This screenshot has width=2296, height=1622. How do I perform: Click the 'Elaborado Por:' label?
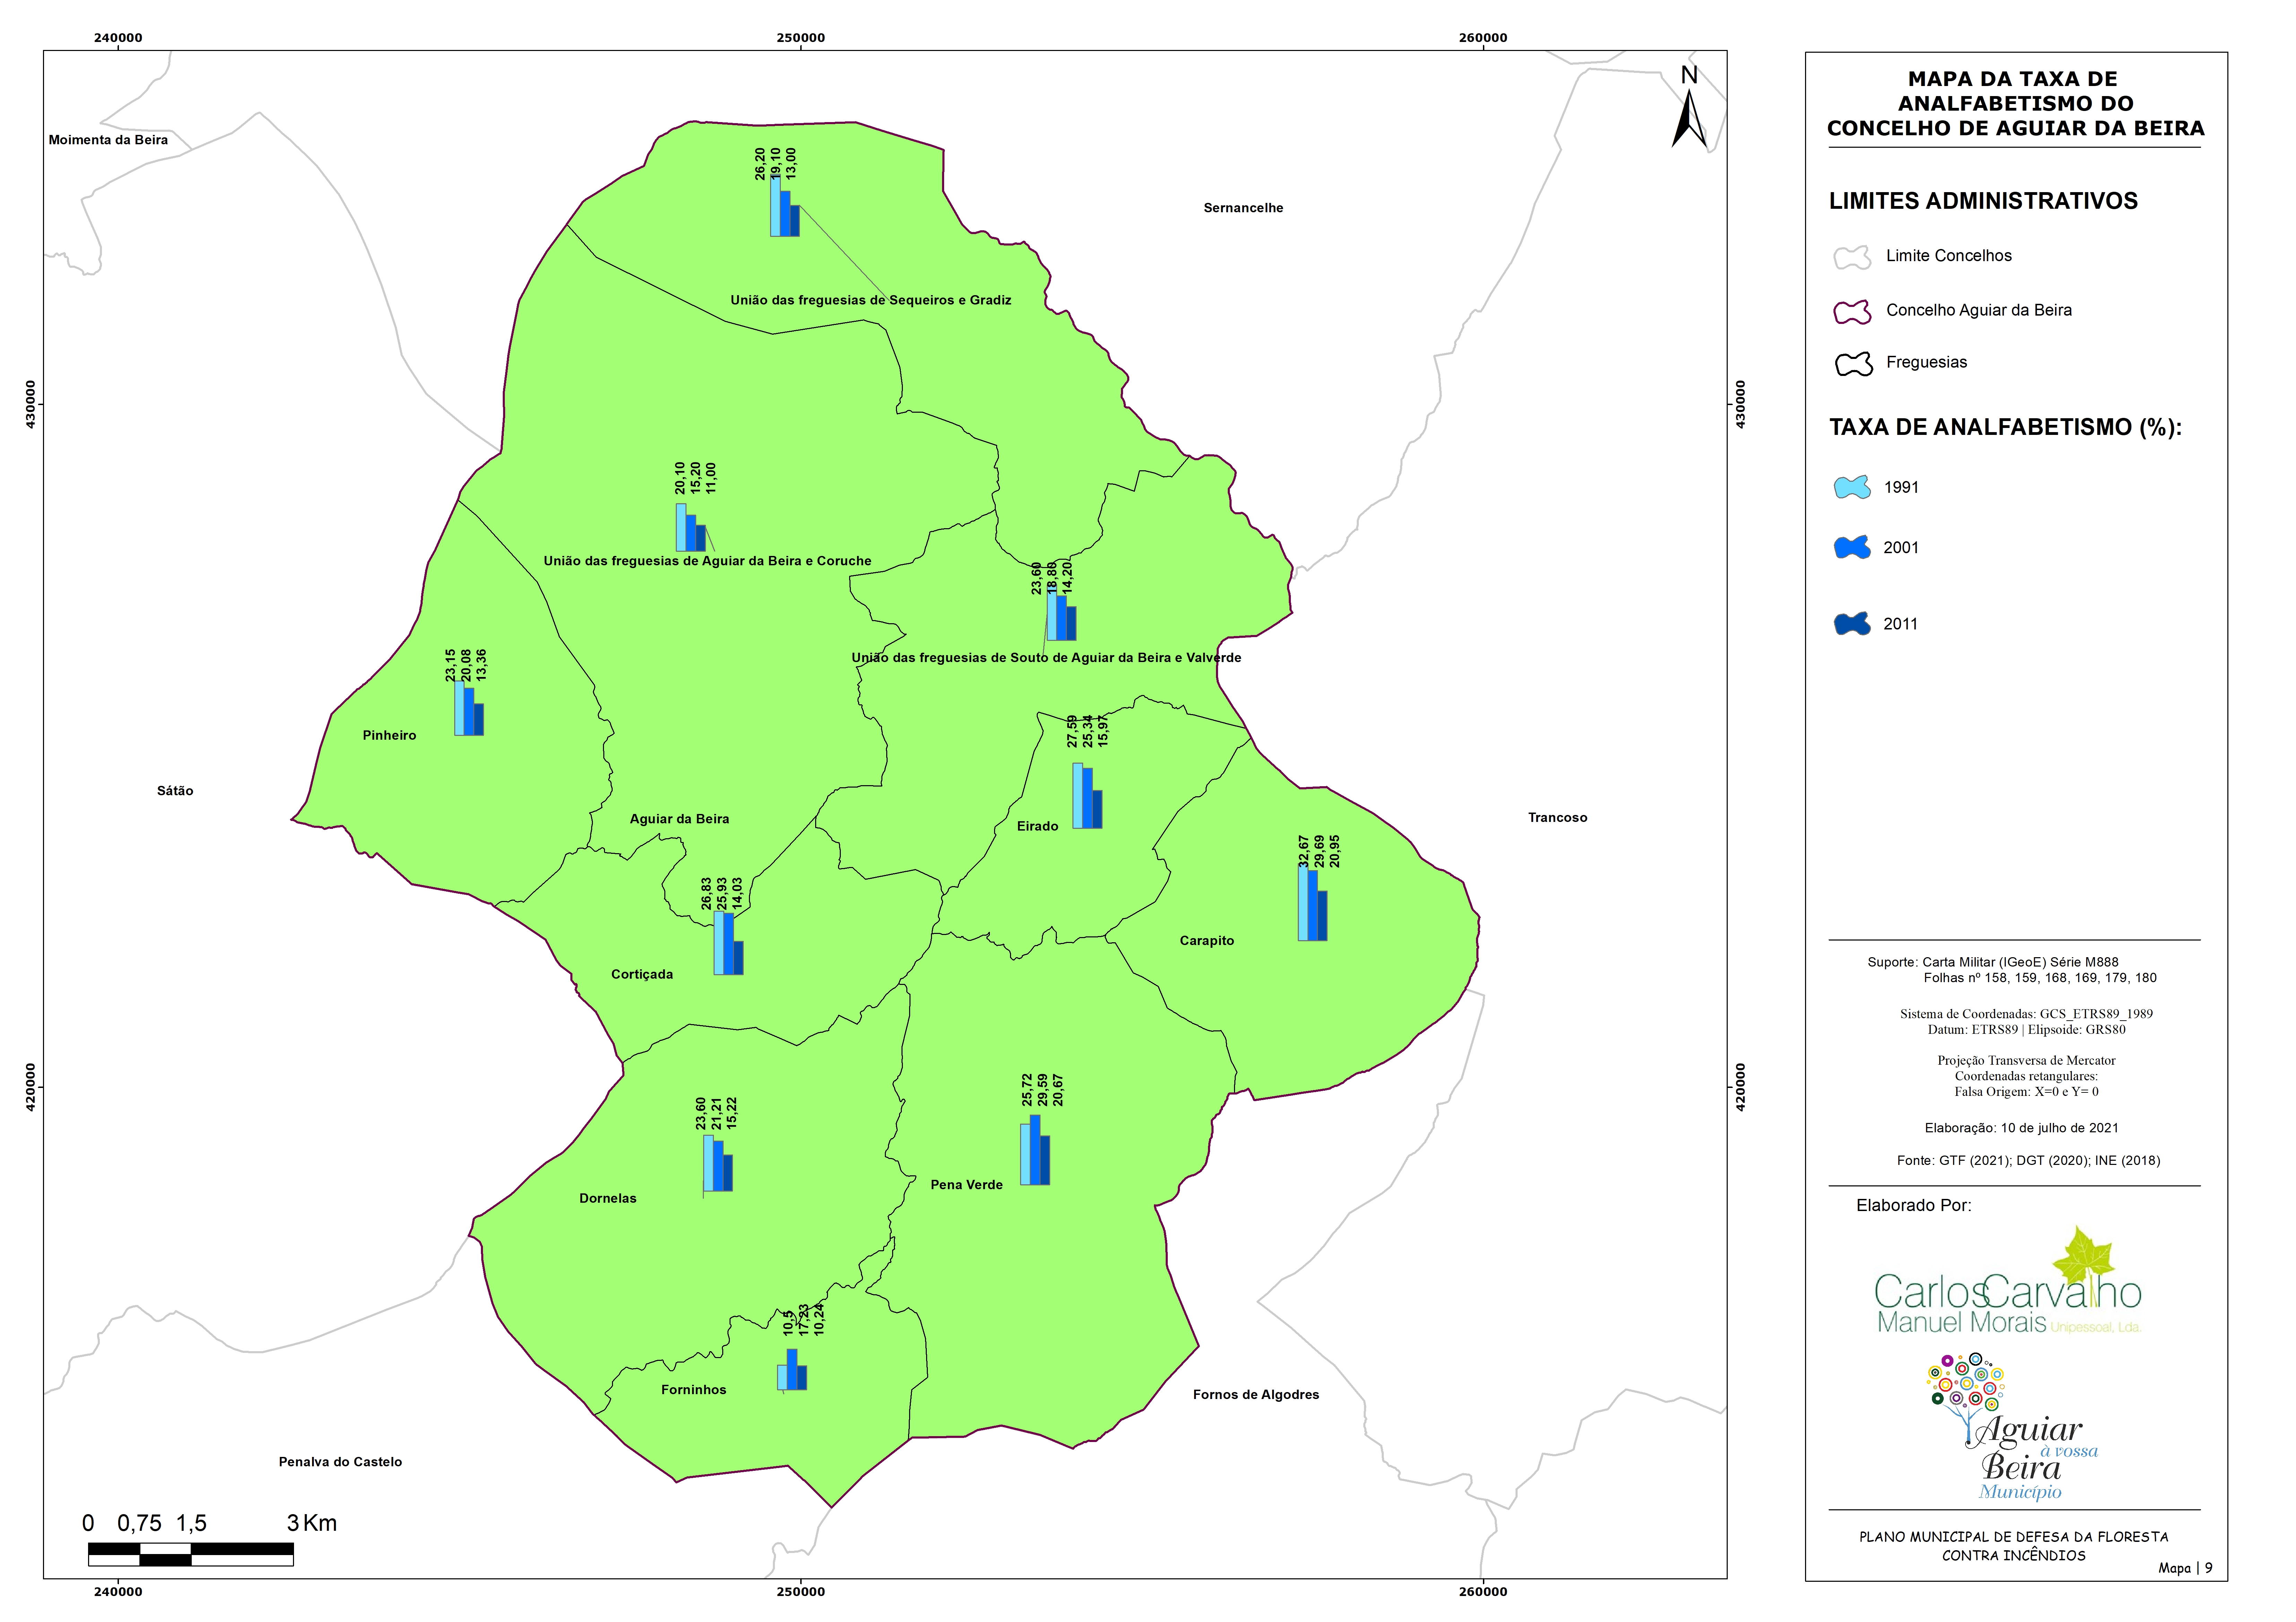click(x=1914, y=1206)
